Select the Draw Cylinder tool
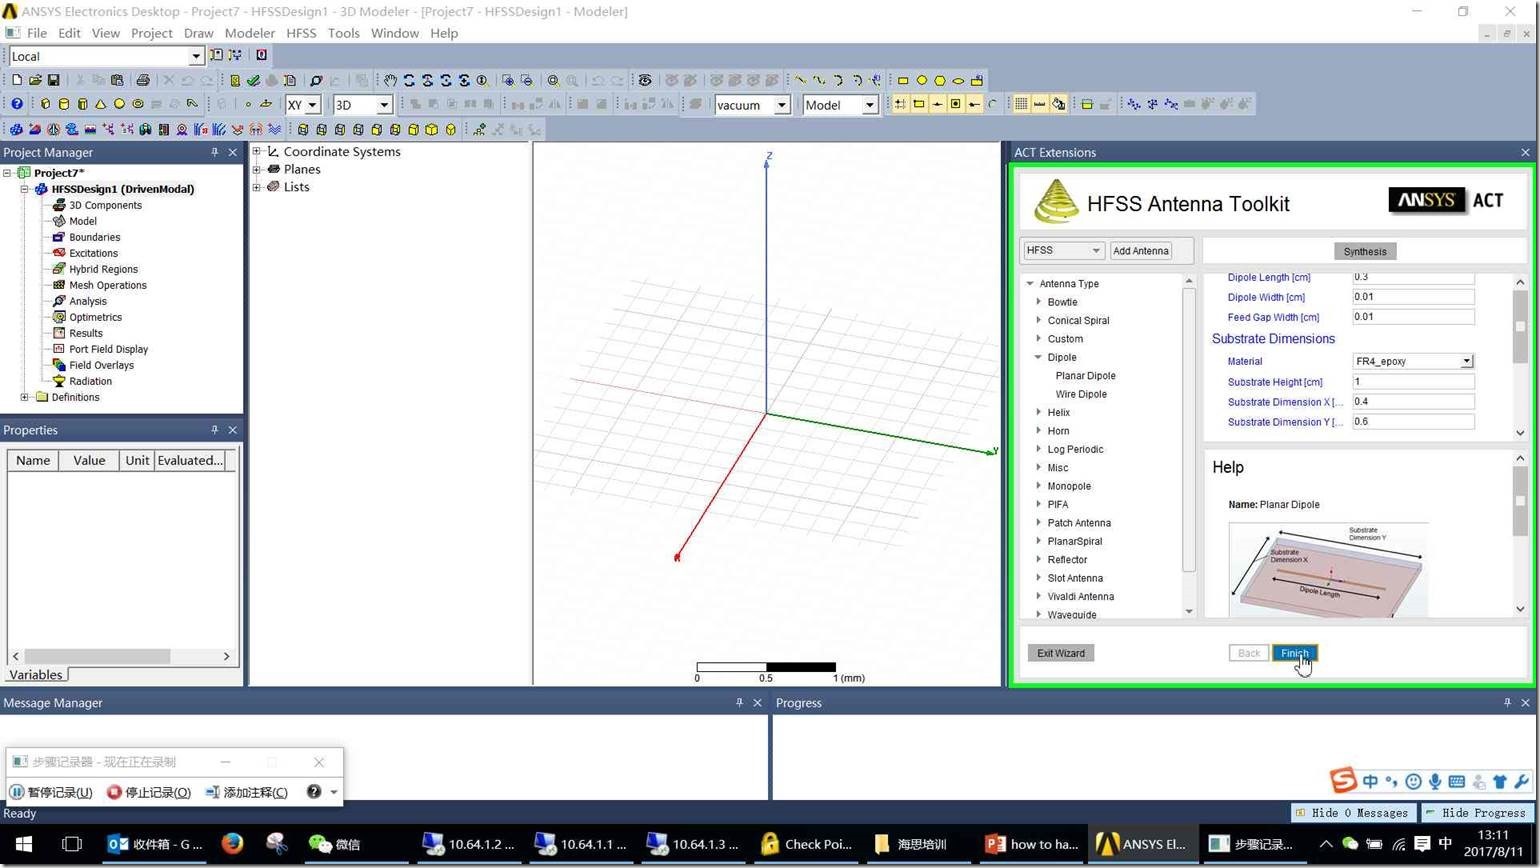Screen dimensions: 1540x868 tap(64, 104)
